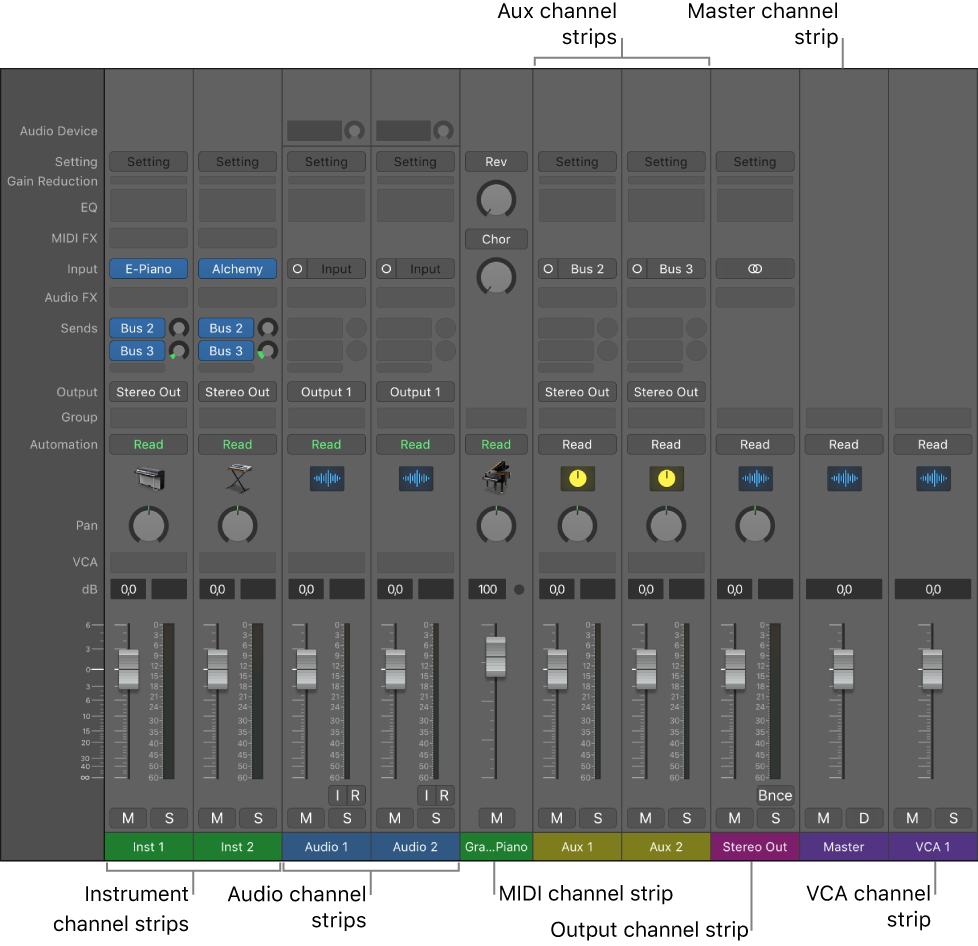Click the waveform icon on the VCA 1 strip
This screenshot has width=978, height=946.
(x=933, y=478)
